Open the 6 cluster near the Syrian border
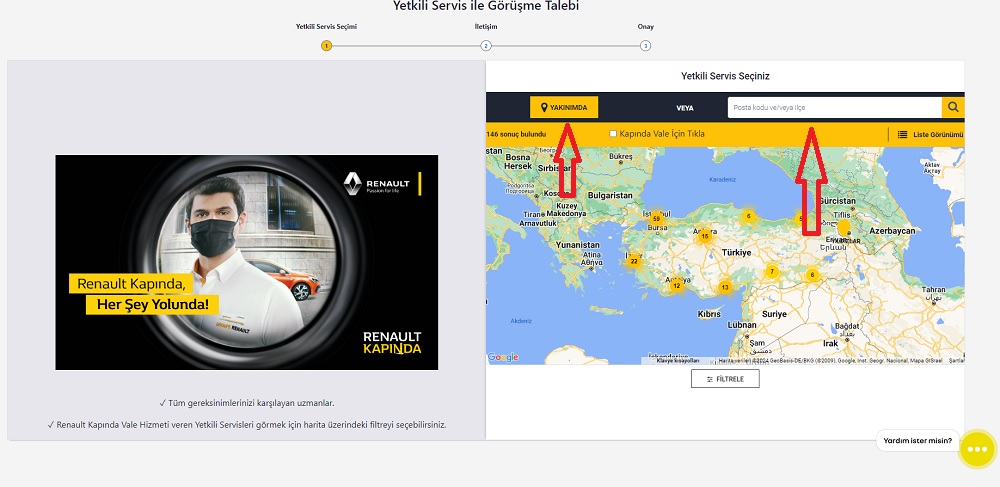Screen dimensions: 1000x487 (812, 275)
